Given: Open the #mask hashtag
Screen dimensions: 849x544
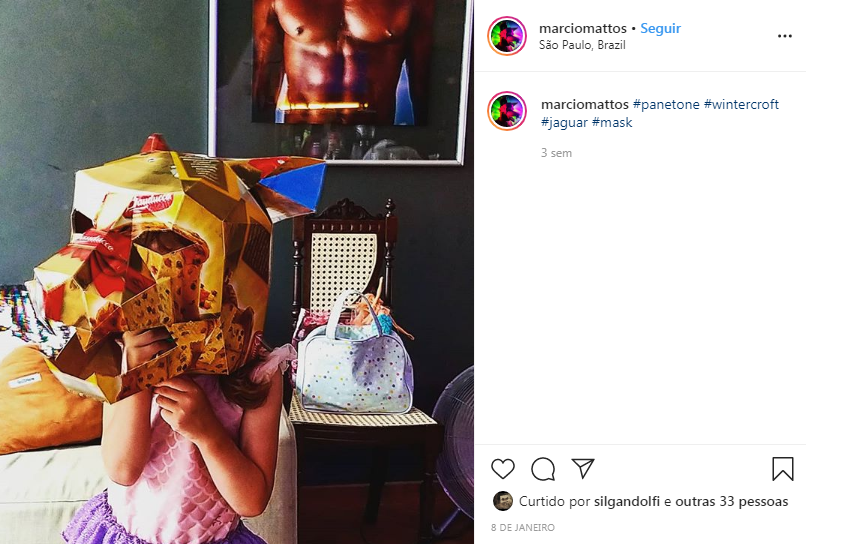Looking at the screenshot, I should [612, 122].
